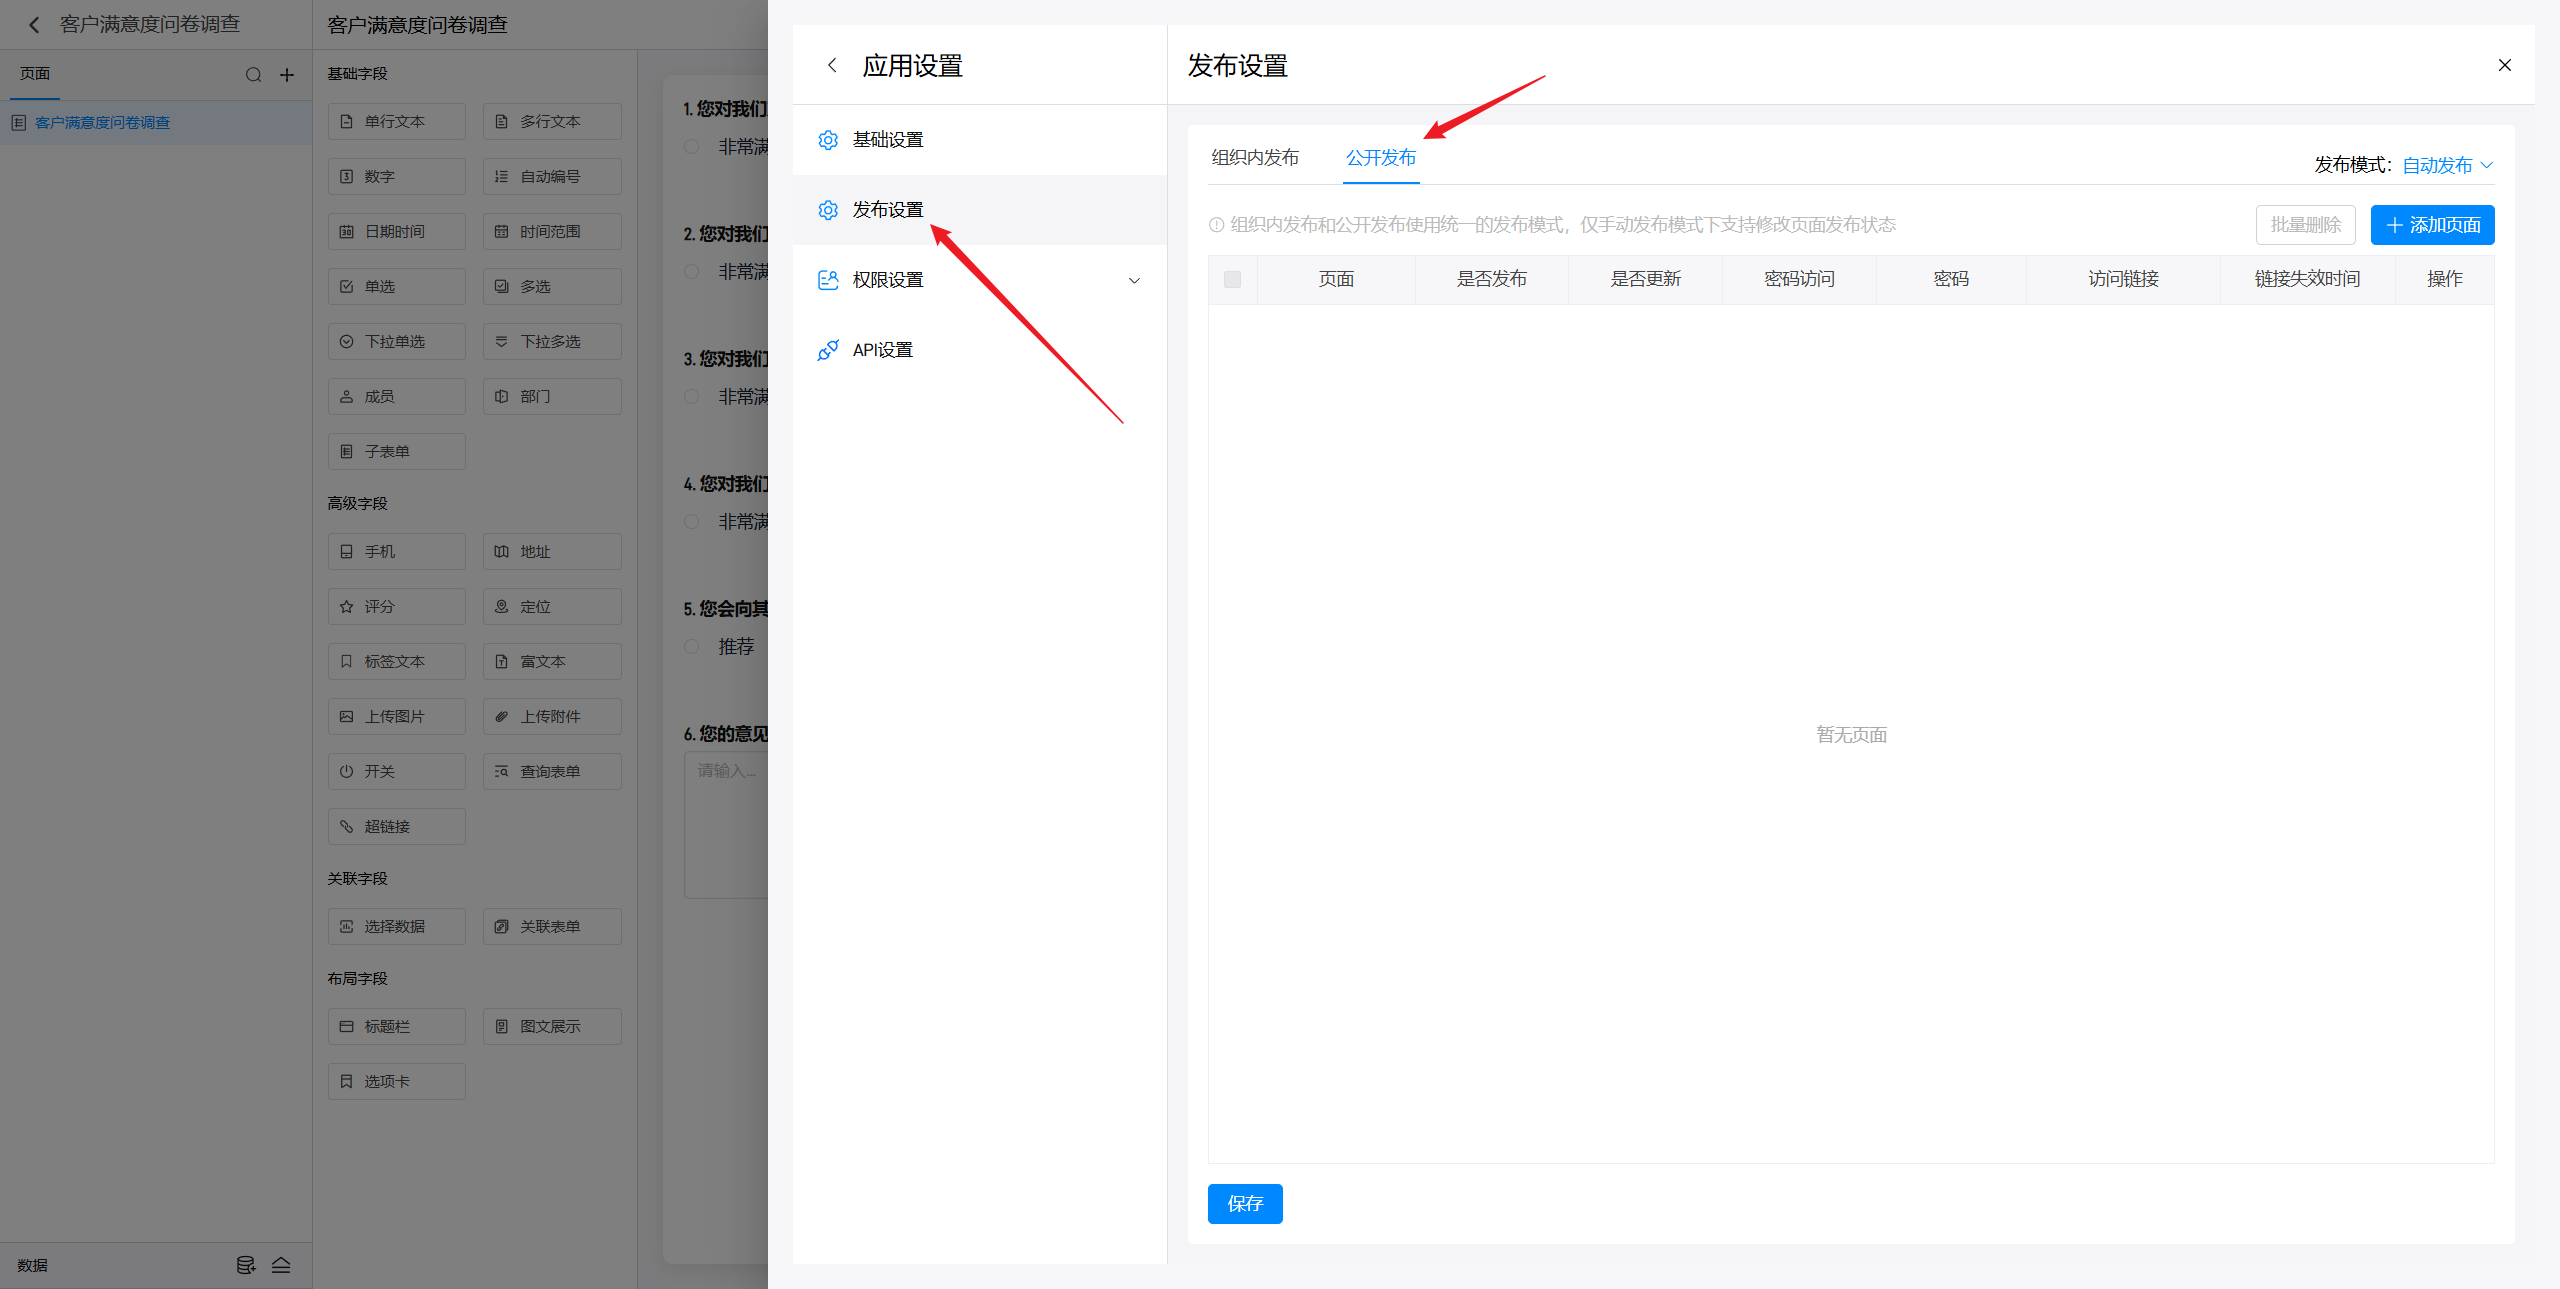
Task: Tick the select-all checkbox in table header
Action: click(x=1232, y=279)
